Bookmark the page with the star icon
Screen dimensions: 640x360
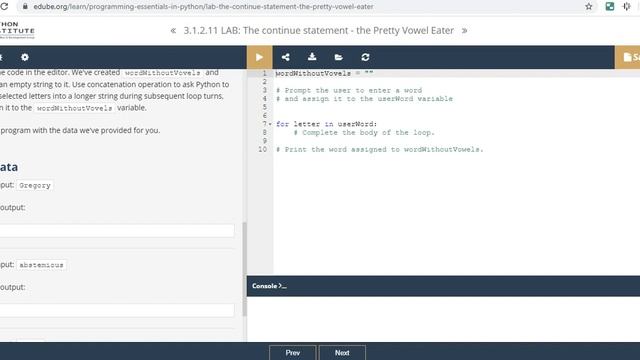[x=589, y=7]
